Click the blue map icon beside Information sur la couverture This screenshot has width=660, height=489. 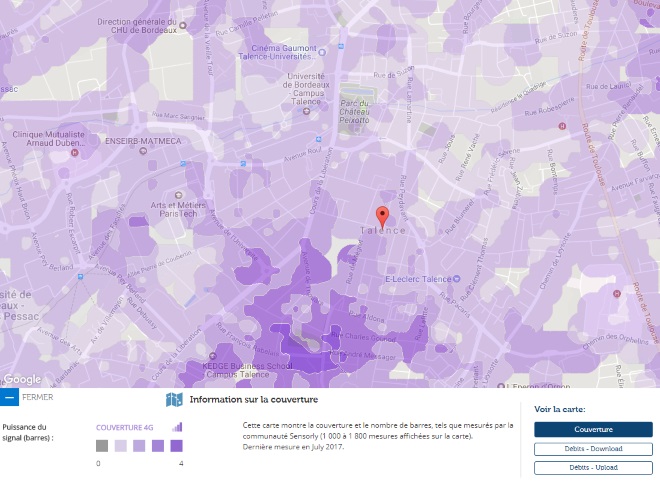click(174, 400)
